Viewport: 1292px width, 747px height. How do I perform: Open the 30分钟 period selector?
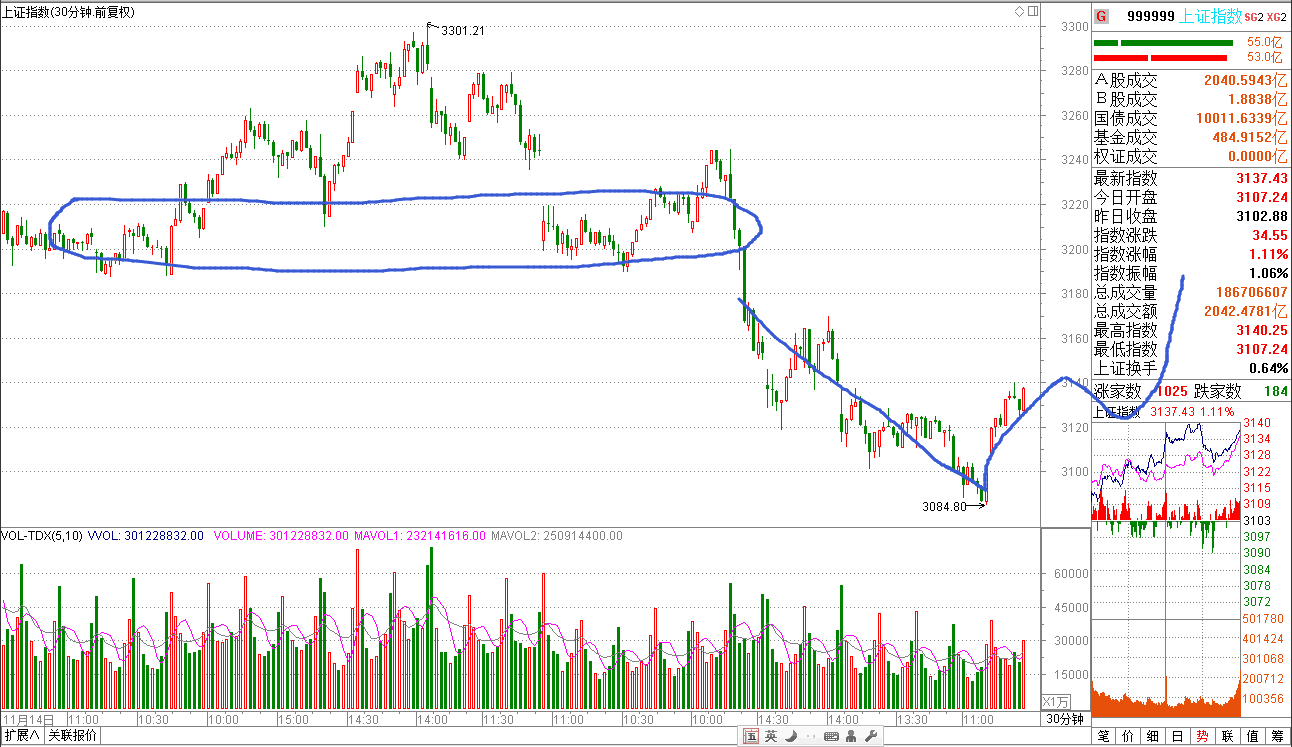[1065, 719]
